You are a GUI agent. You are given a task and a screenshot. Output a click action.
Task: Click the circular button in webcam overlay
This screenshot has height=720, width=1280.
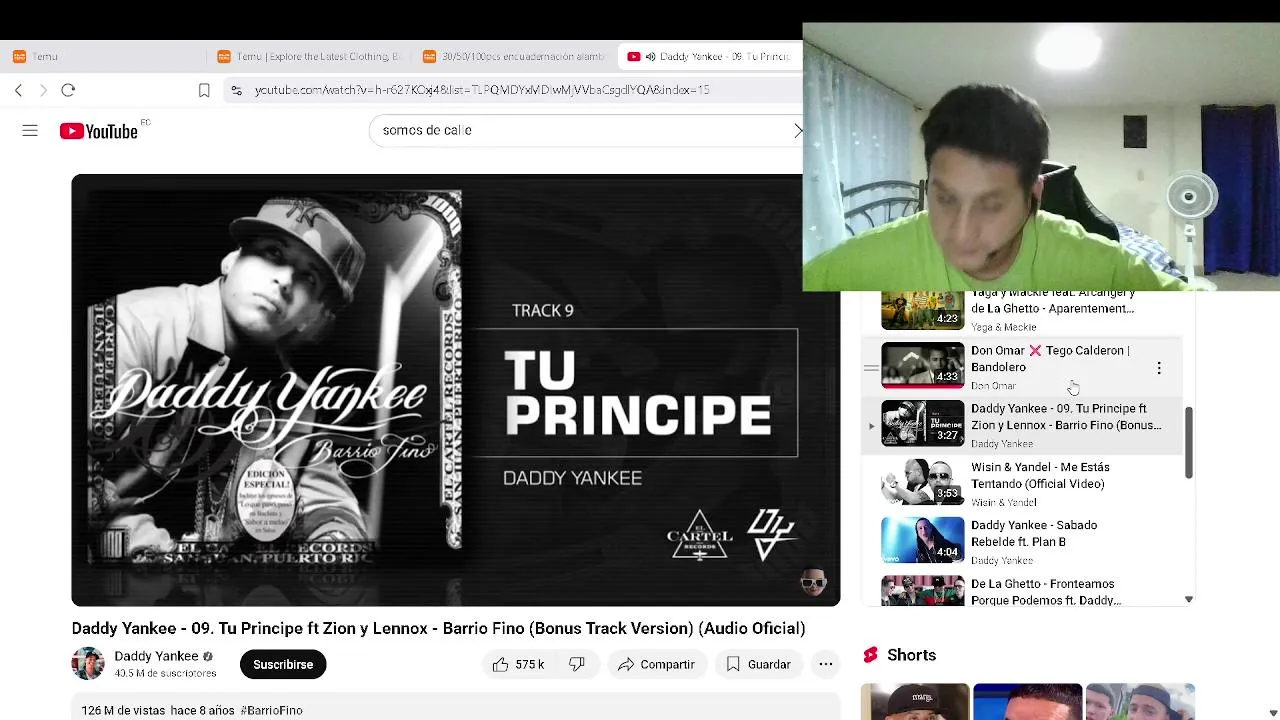coord(1188,197)
